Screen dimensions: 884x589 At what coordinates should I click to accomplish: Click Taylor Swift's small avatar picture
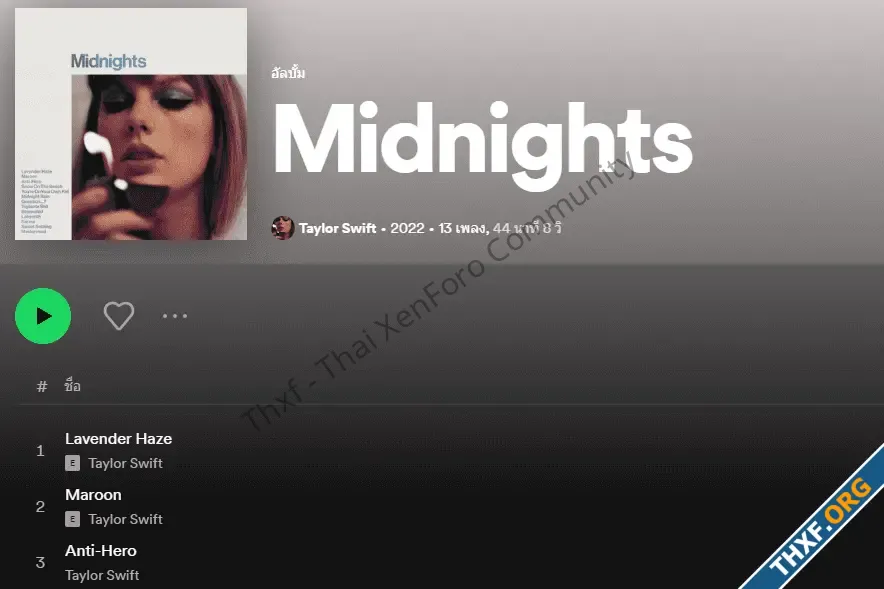283,228
